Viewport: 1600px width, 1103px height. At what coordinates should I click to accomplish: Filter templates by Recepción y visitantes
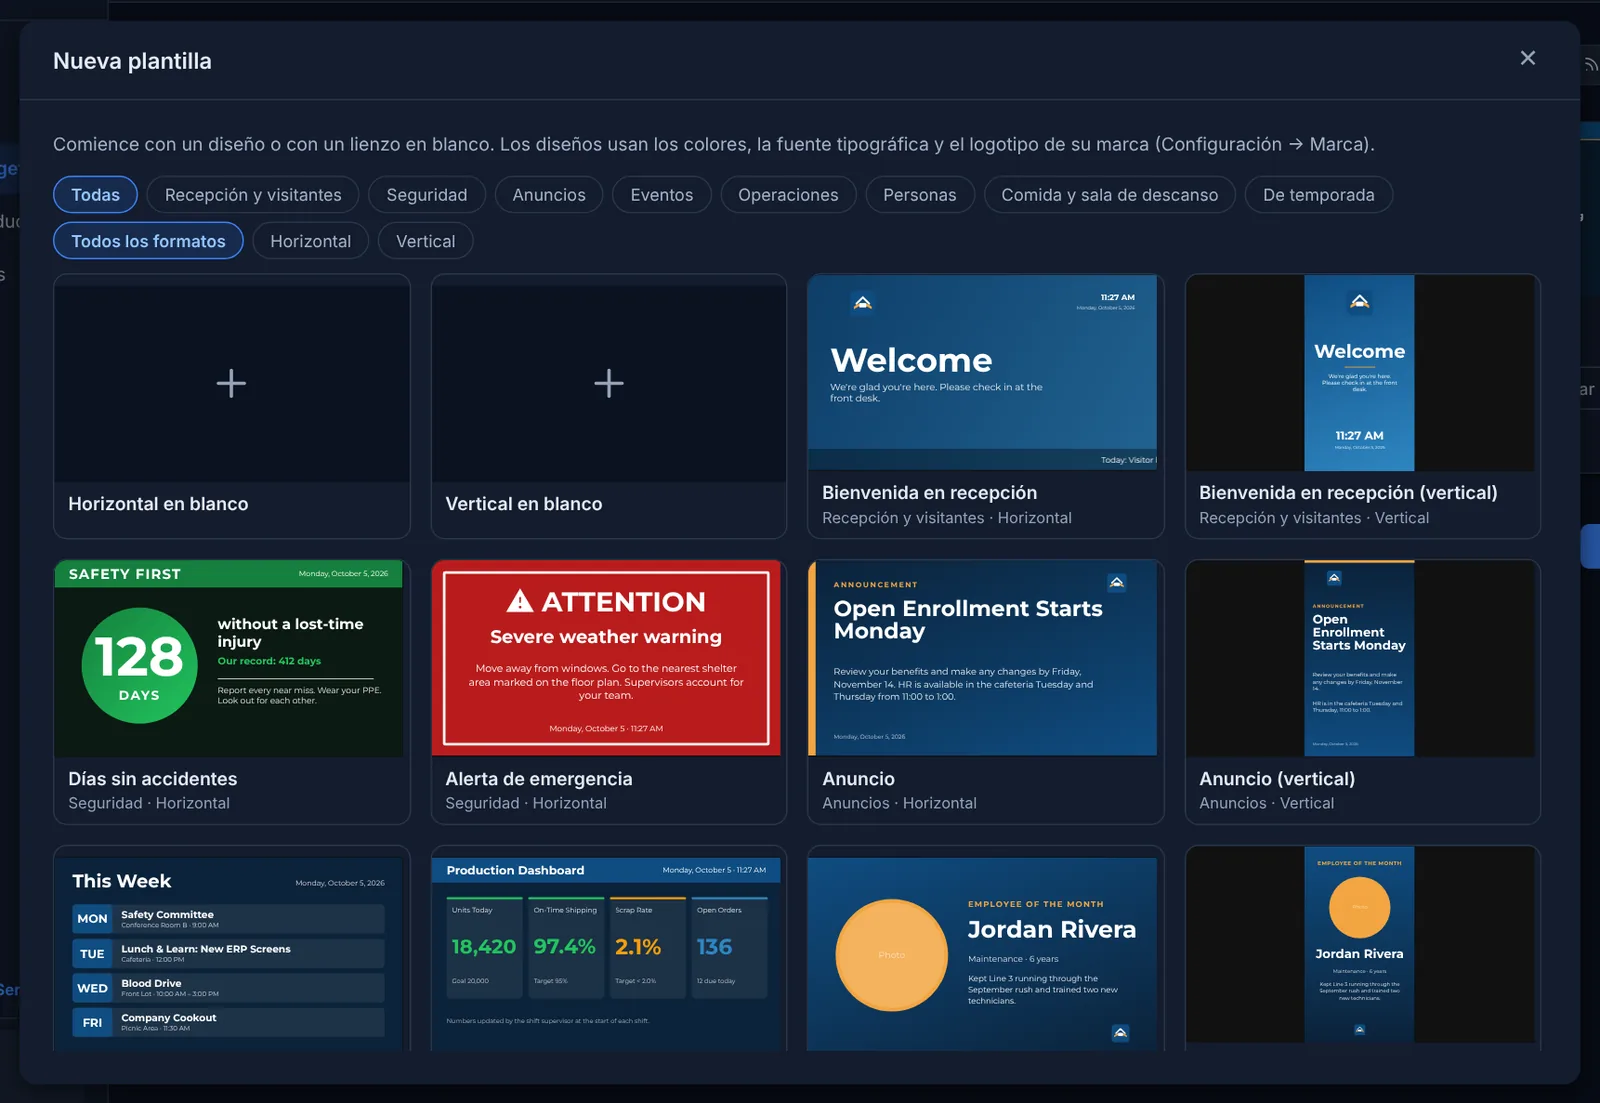pos(253,195)
